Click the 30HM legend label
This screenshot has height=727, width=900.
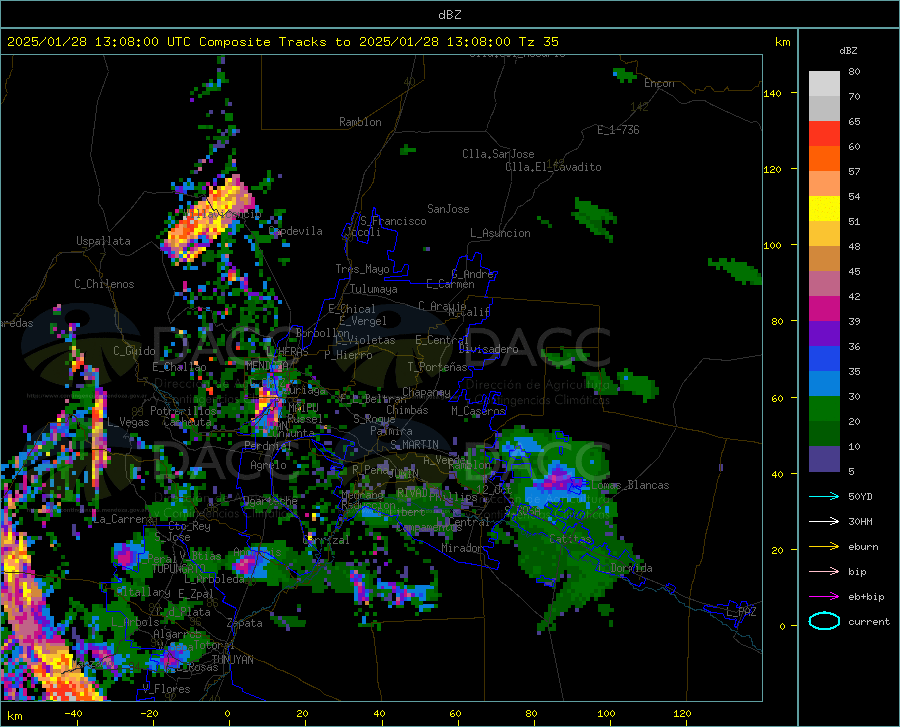(860, 521)
